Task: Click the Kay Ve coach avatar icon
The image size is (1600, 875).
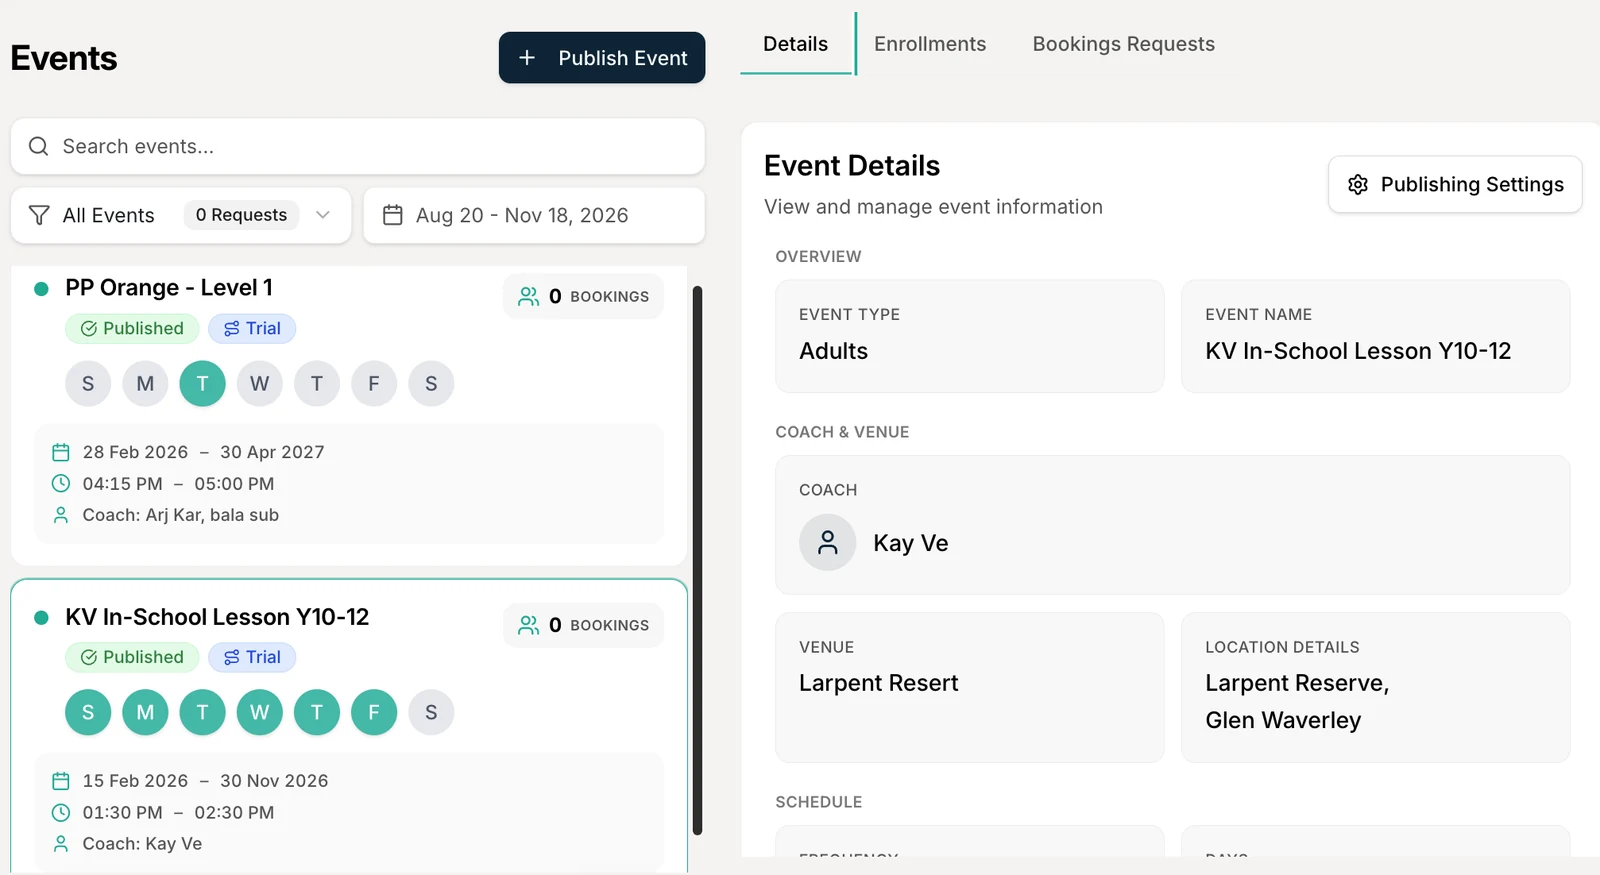Action: point(828,543)
